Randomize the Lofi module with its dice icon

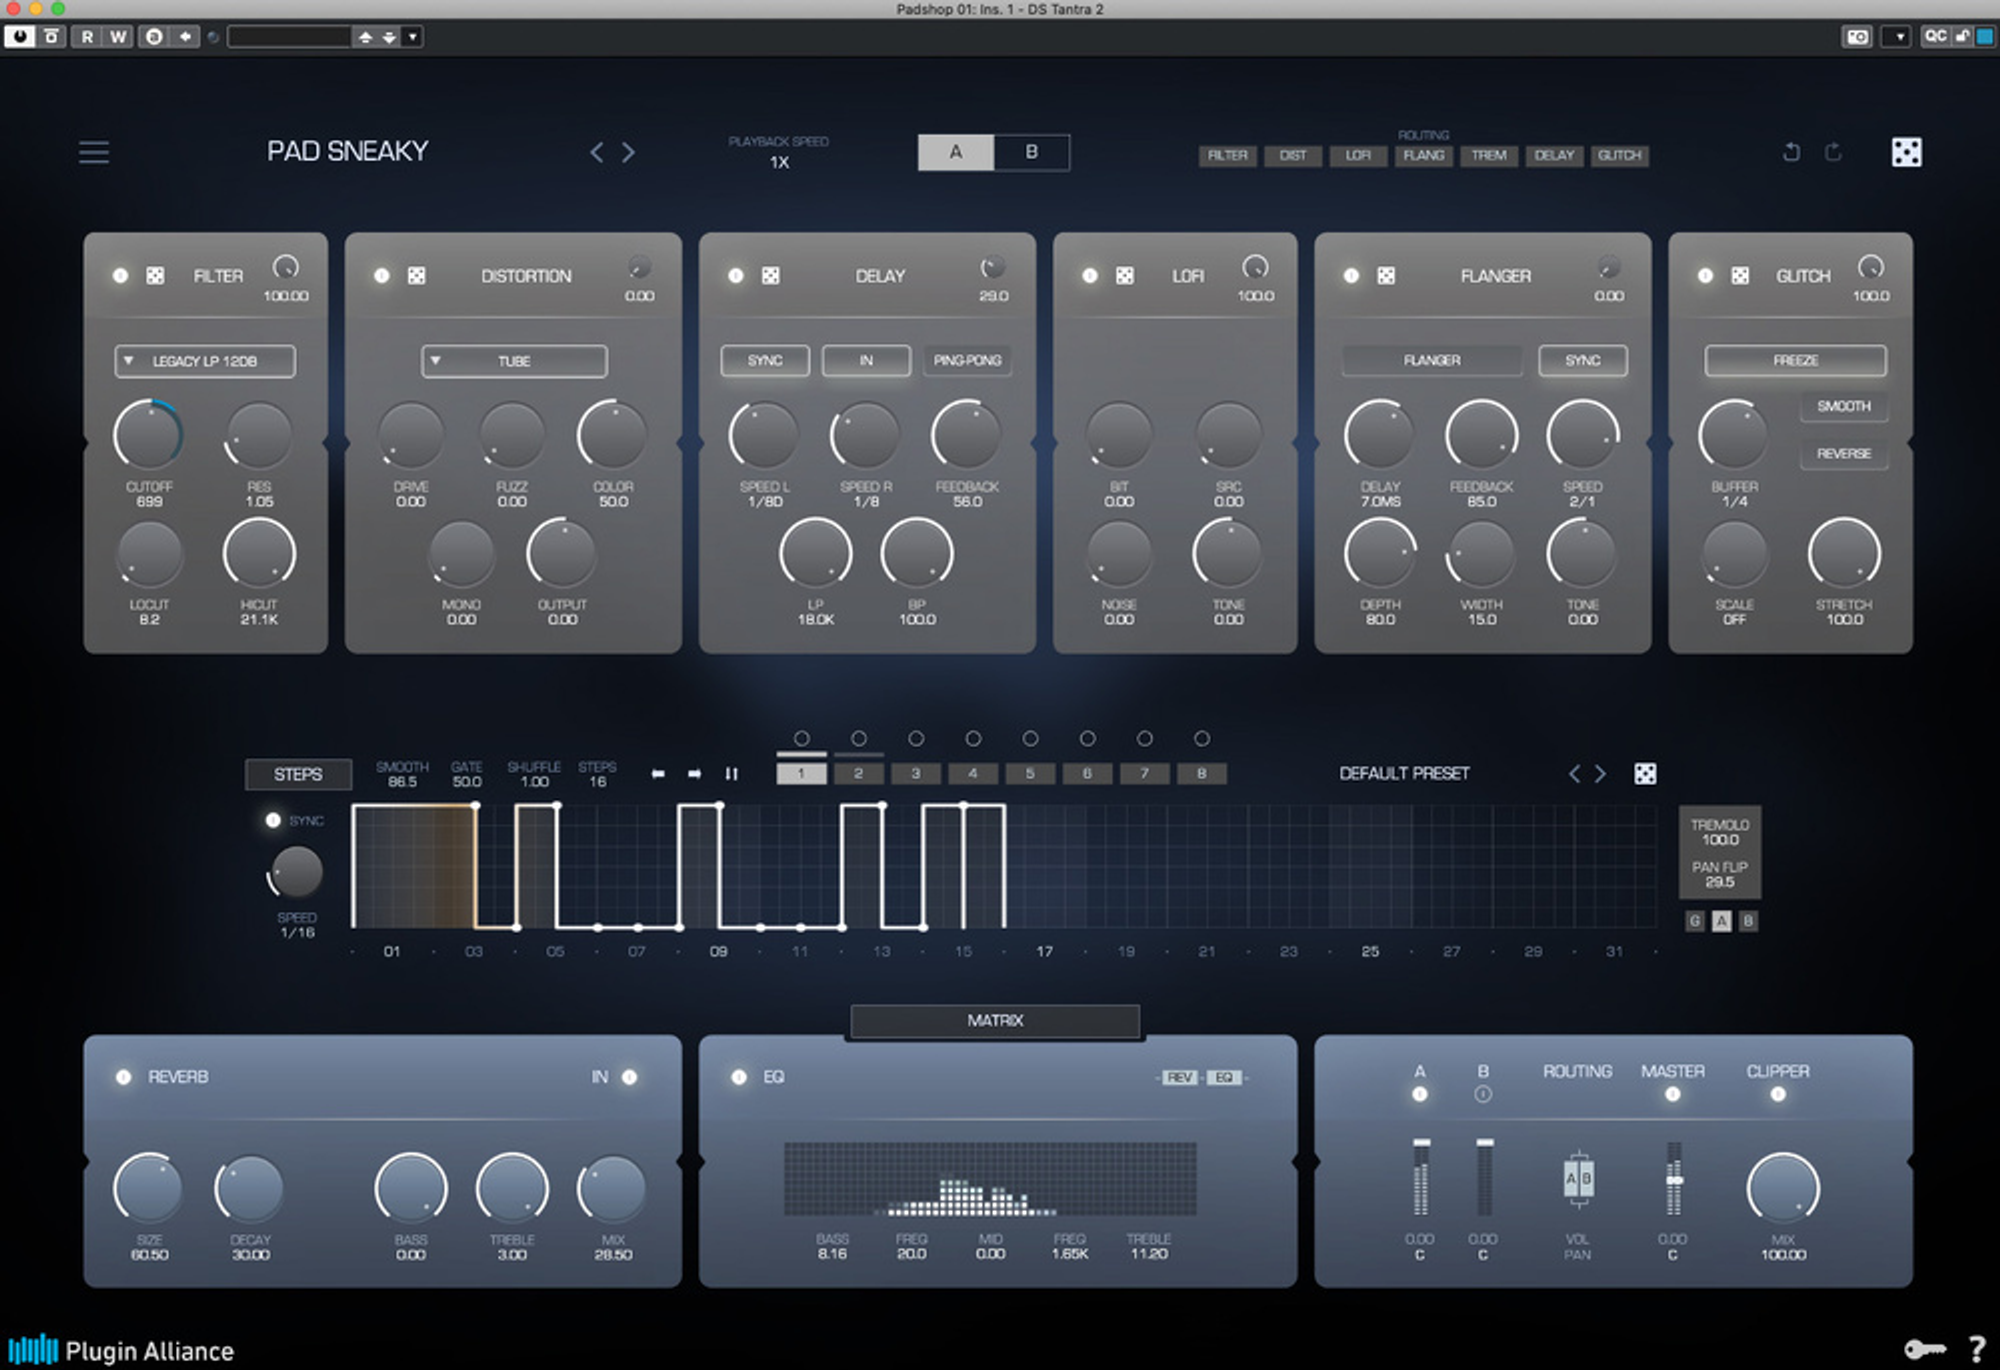1124,275
